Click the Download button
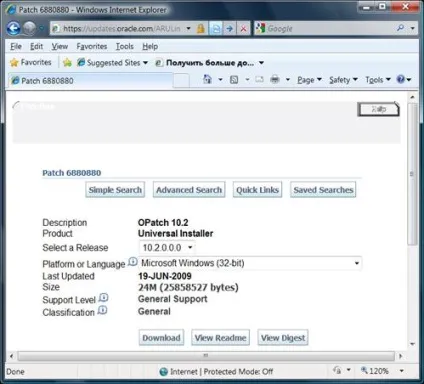 tap(161, 338)
